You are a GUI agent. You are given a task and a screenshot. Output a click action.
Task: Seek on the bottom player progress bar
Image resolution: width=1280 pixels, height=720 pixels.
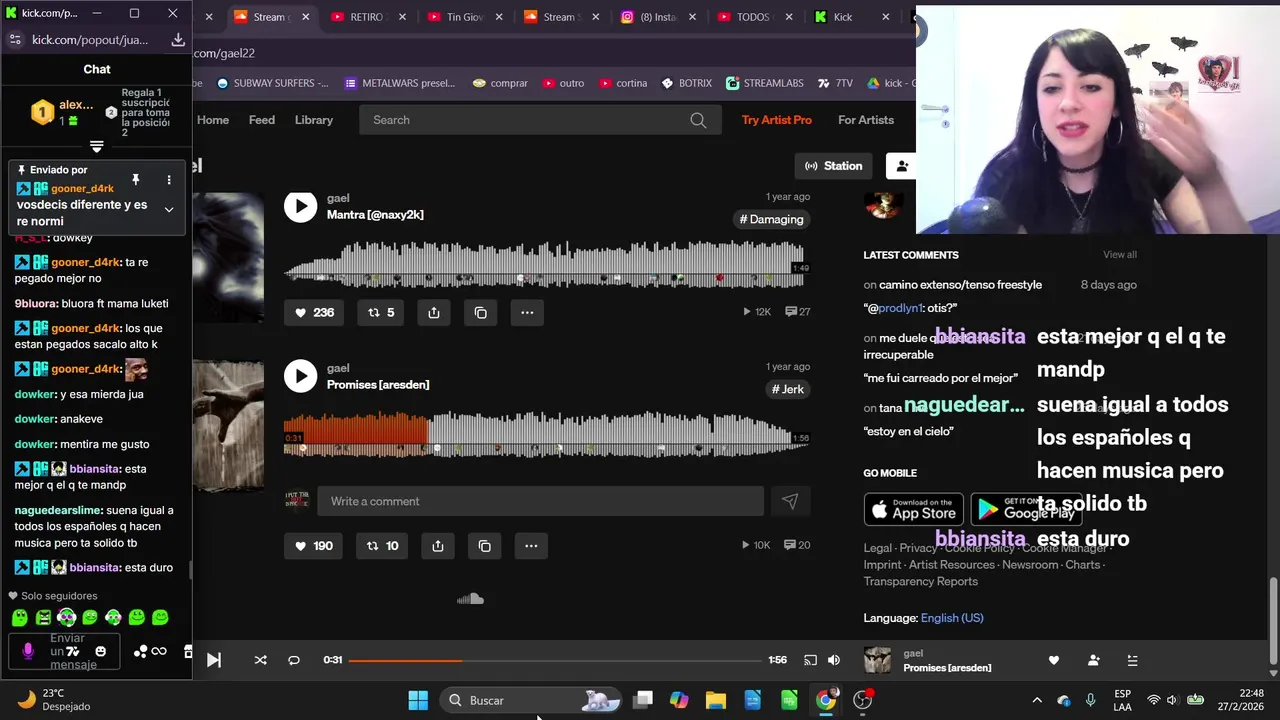555,660
